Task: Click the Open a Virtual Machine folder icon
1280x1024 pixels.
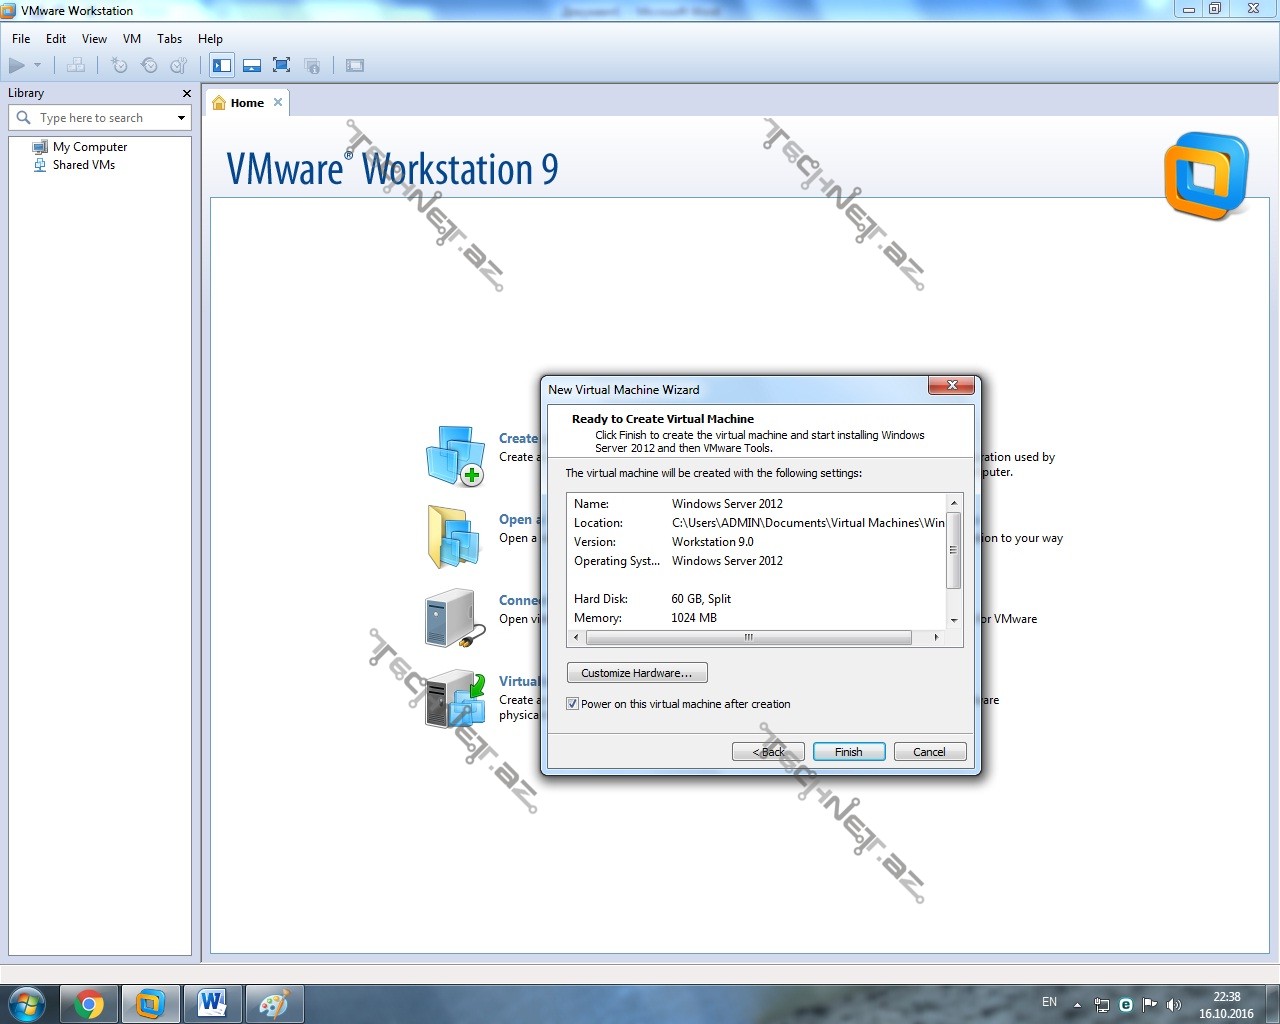Action: pos(453,537)
